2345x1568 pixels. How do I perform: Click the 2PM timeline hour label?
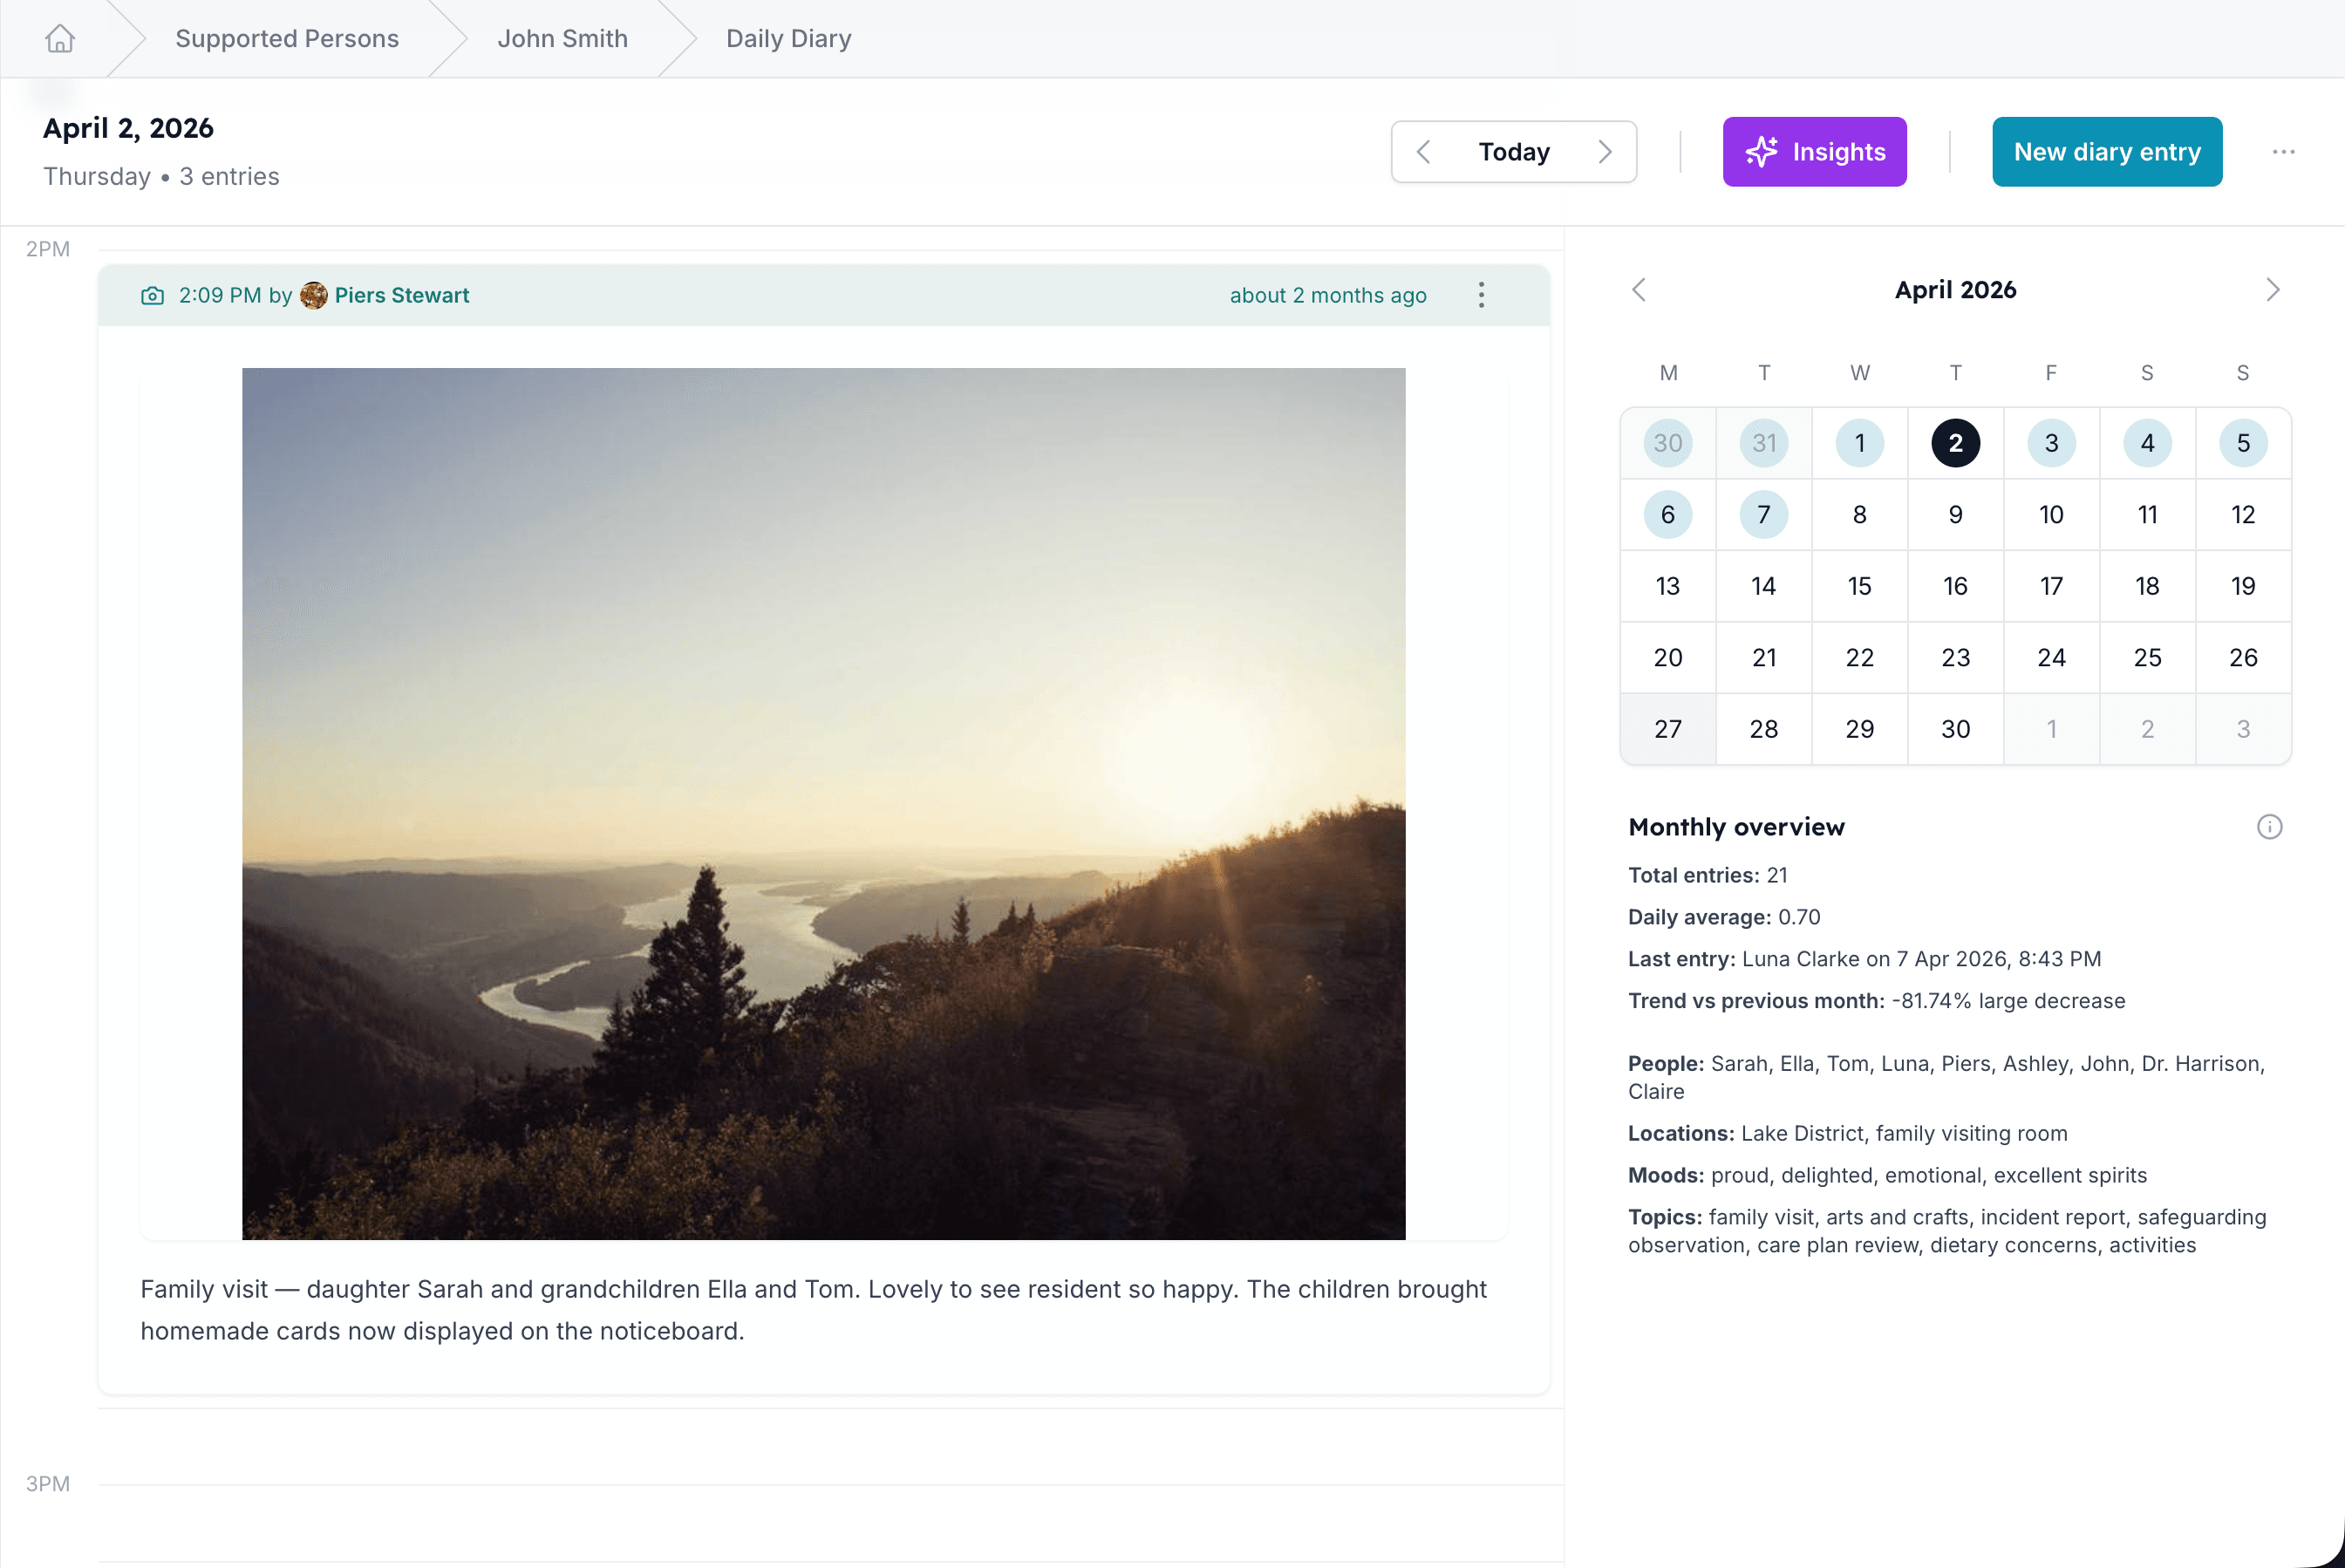click(48, 249)
